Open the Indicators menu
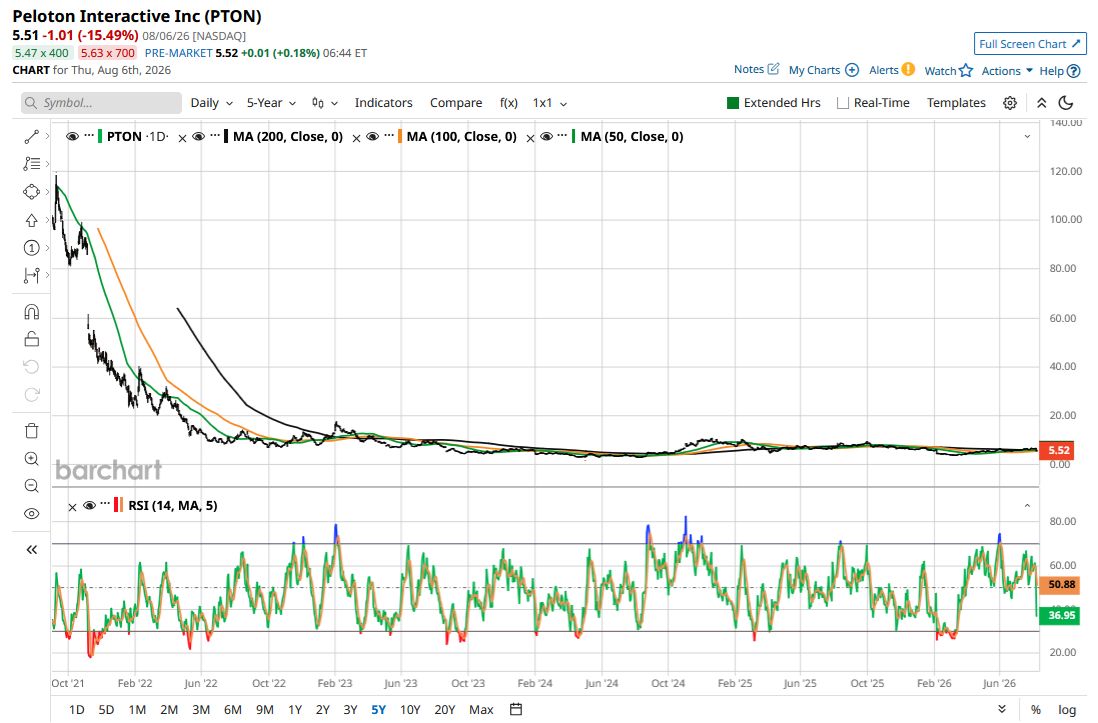Image resolution: width=1098 pixels, height=723 pixels. click(384, 103)
